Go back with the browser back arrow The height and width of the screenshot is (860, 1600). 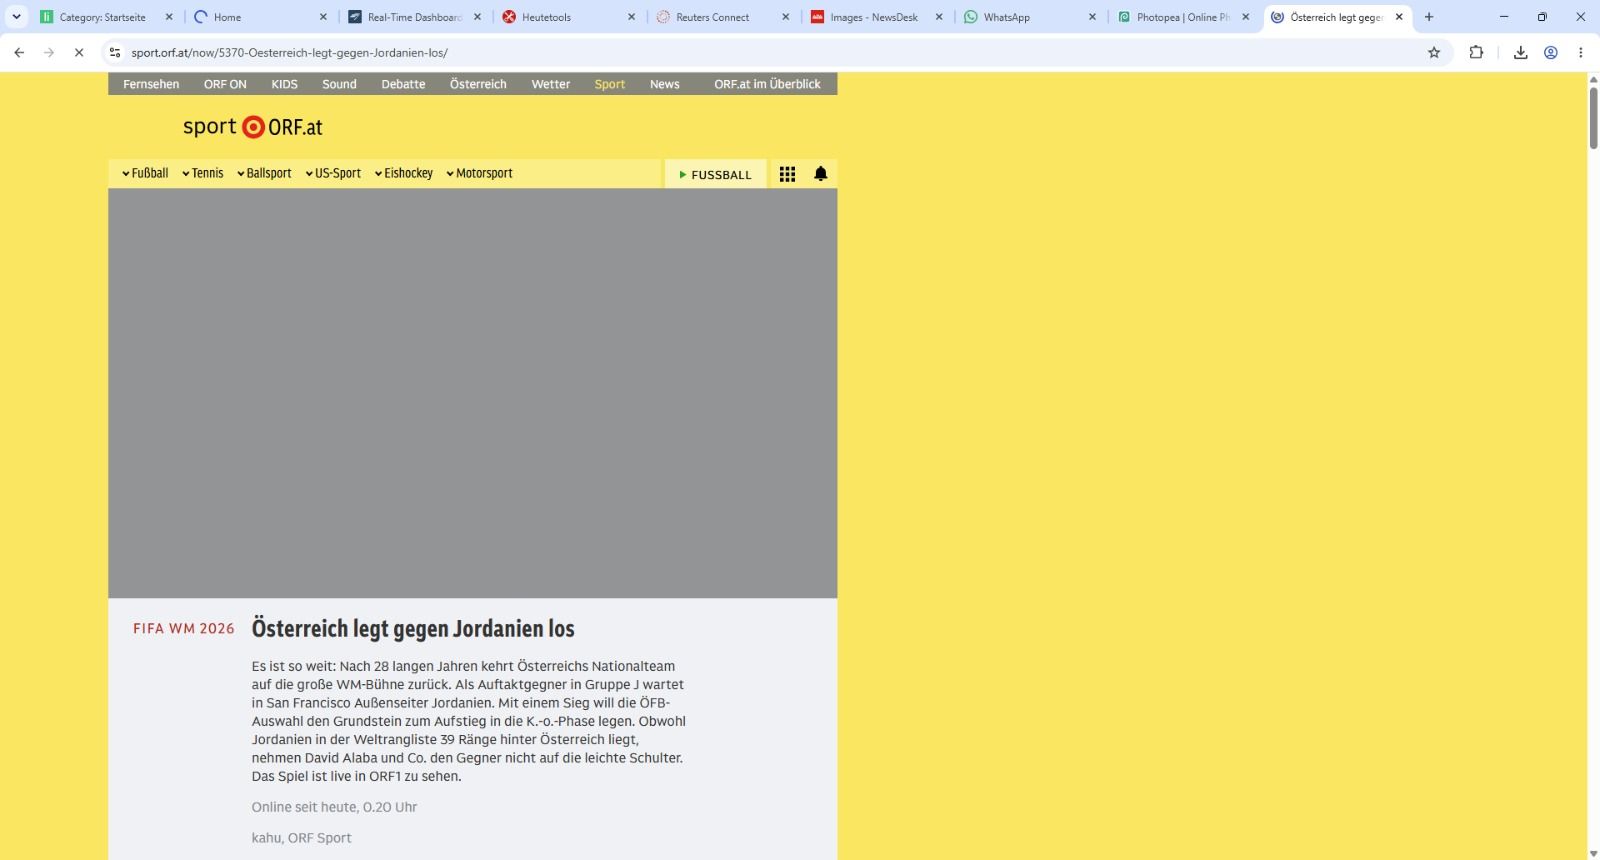[x=19, y=52]
